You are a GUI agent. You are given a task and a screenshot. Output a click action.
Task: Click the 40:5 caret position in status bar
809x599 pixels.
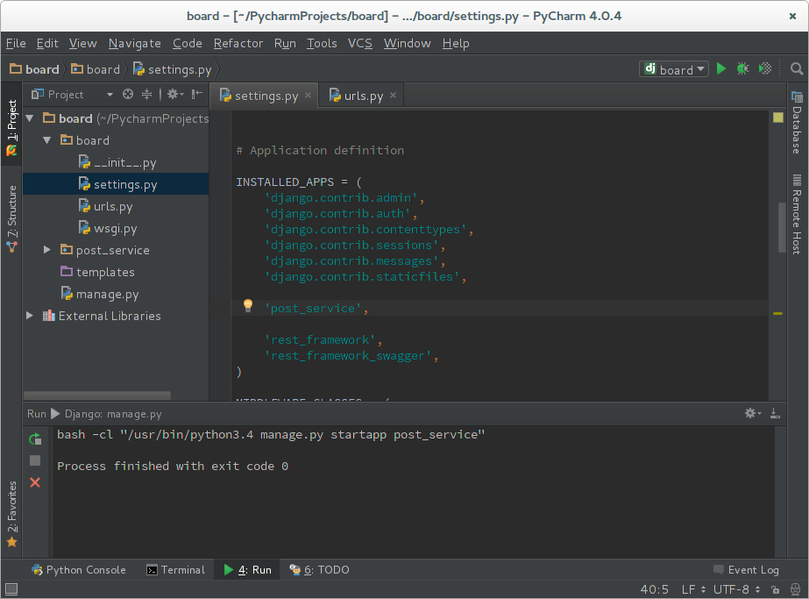point(654,589)
